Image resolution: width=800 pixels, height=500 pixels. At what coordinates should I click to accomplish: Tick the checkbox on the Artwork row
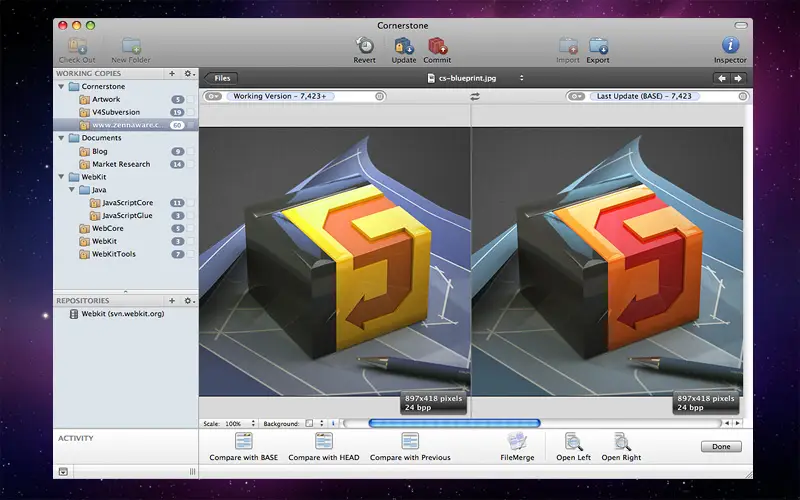(x=190, y=99)
